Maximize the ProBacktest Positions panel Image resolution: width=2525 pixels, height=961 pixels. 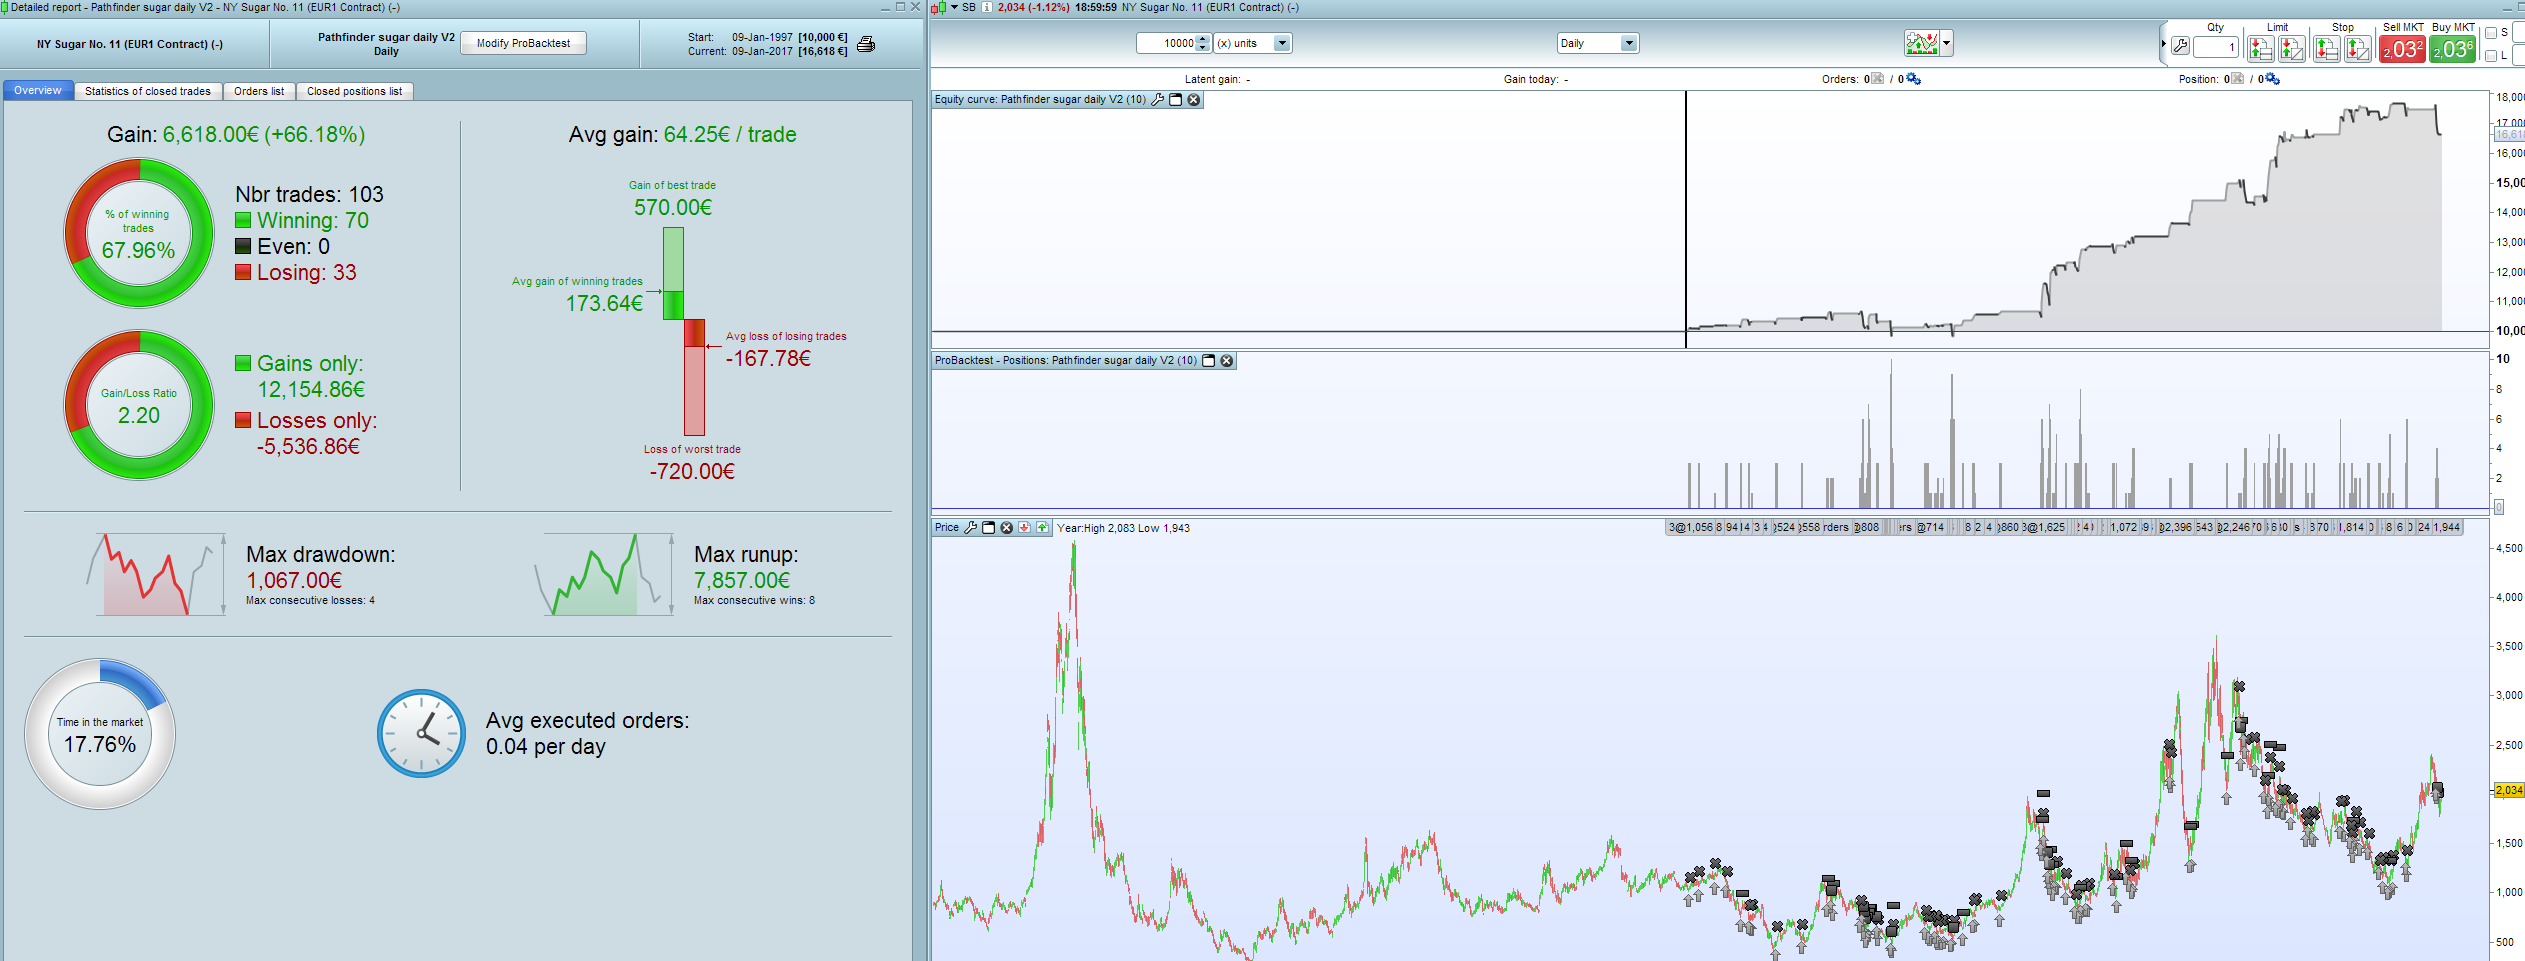1209,361
